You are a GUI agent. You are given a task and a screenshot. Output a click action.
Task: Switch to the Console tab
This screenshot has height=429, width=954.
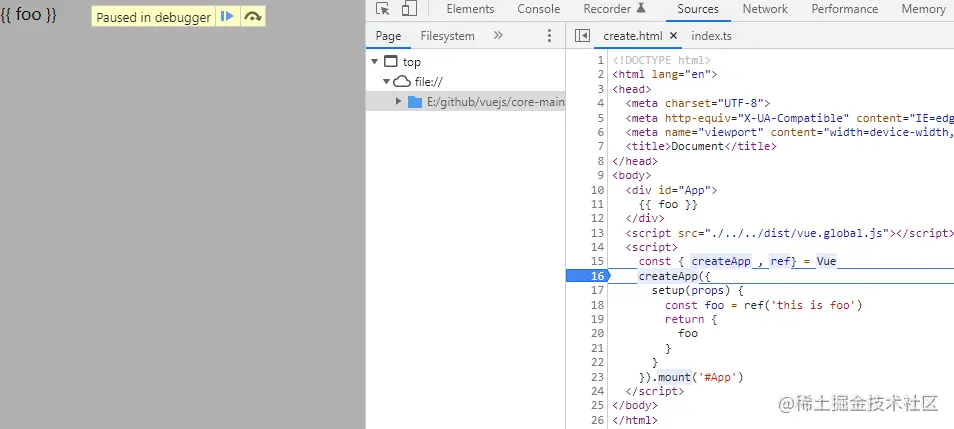click(538, 9)
